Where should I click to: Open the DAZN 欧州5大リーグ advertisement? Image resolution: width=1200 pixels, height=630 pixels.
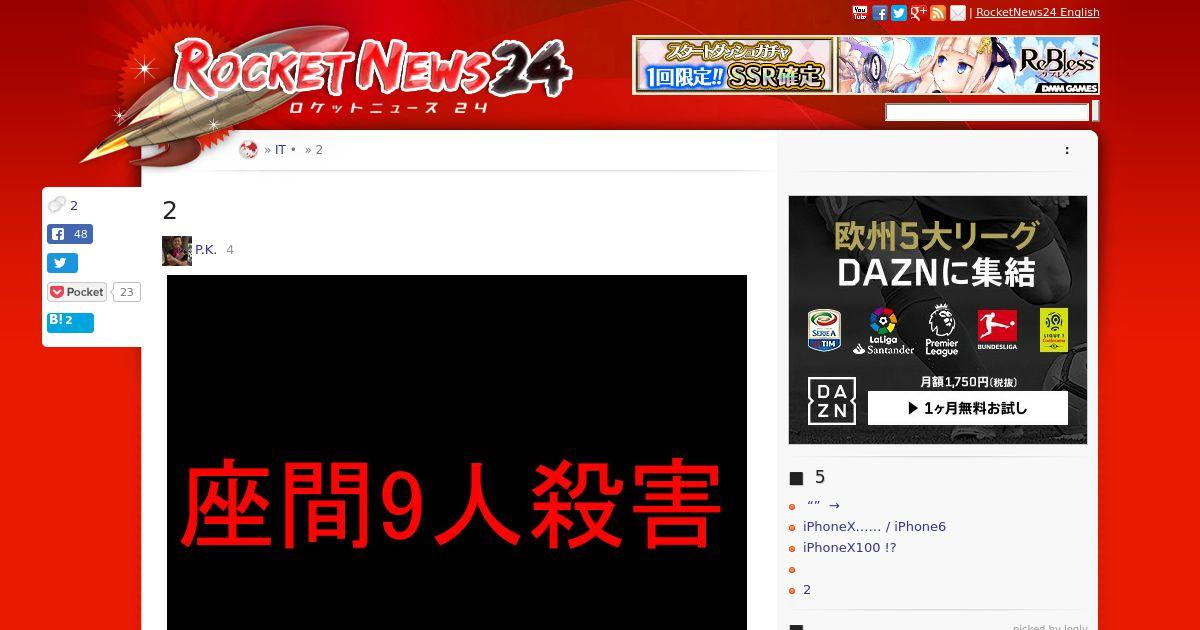pyautogui.click(x=938, y=320)
